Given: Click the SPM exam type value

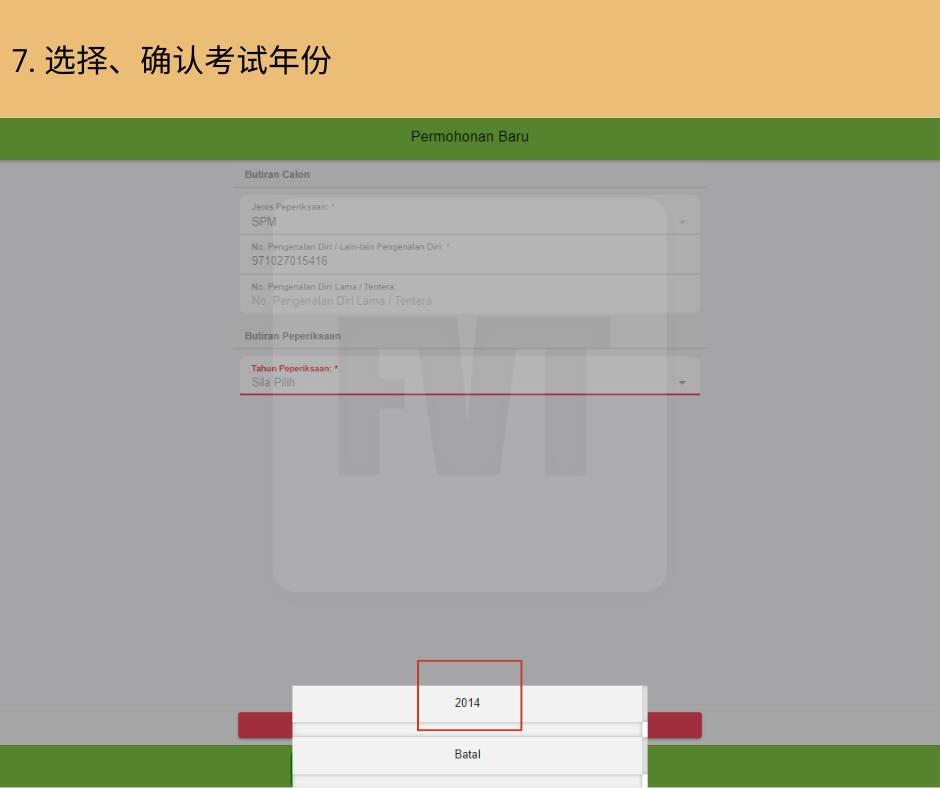Looking at the screenshot, I should [x=264, y=222].
